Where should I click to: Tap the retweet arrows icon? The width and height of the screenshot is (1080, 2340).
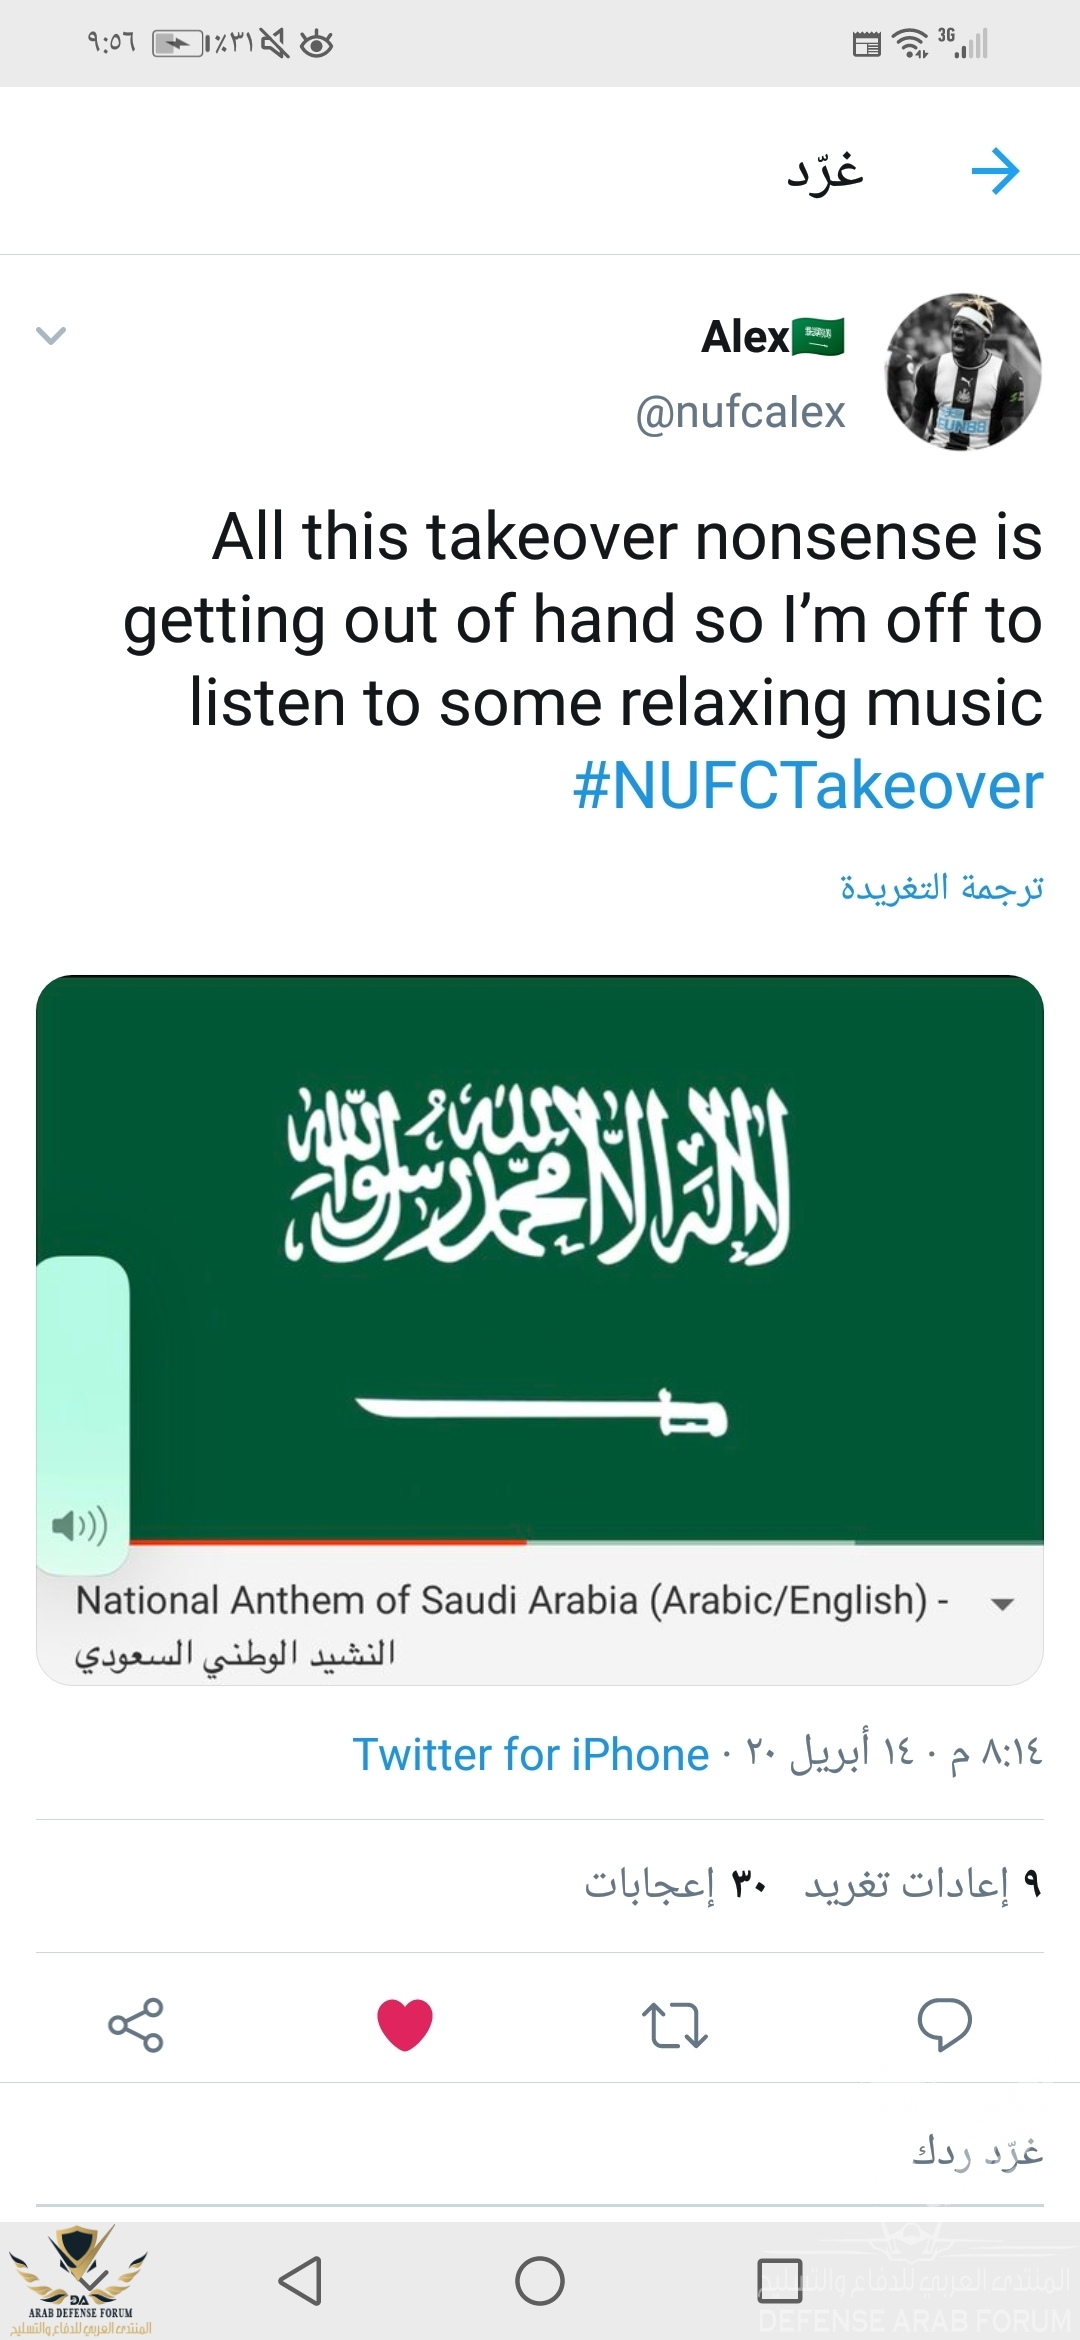[674, 2025]
